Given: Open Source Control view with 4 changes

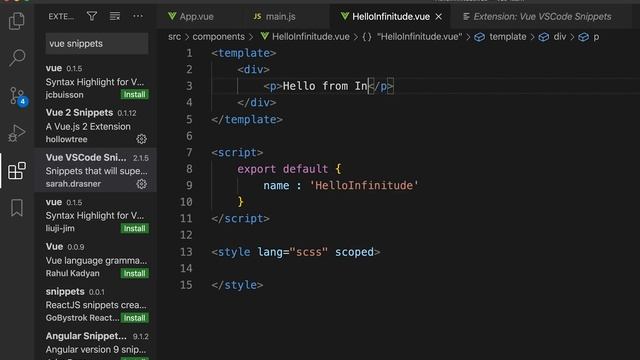Looking at the screenshot, I should click(x=18, y=96).
